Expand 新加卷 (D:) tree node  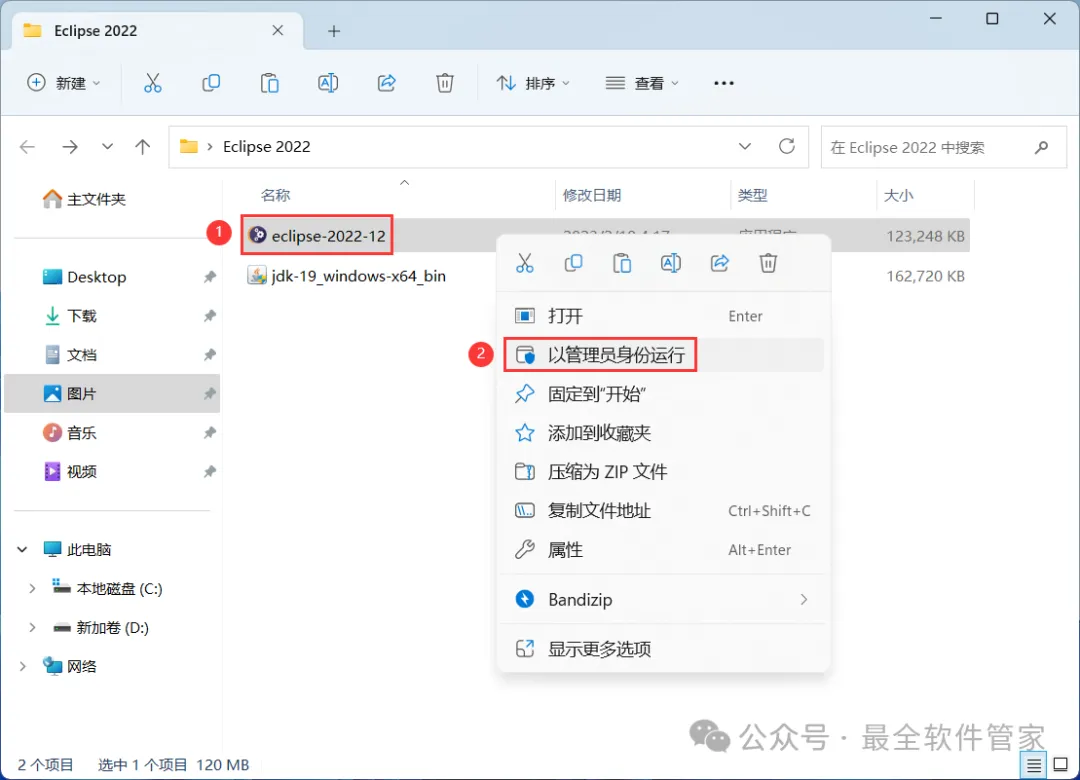pos(32,628)
